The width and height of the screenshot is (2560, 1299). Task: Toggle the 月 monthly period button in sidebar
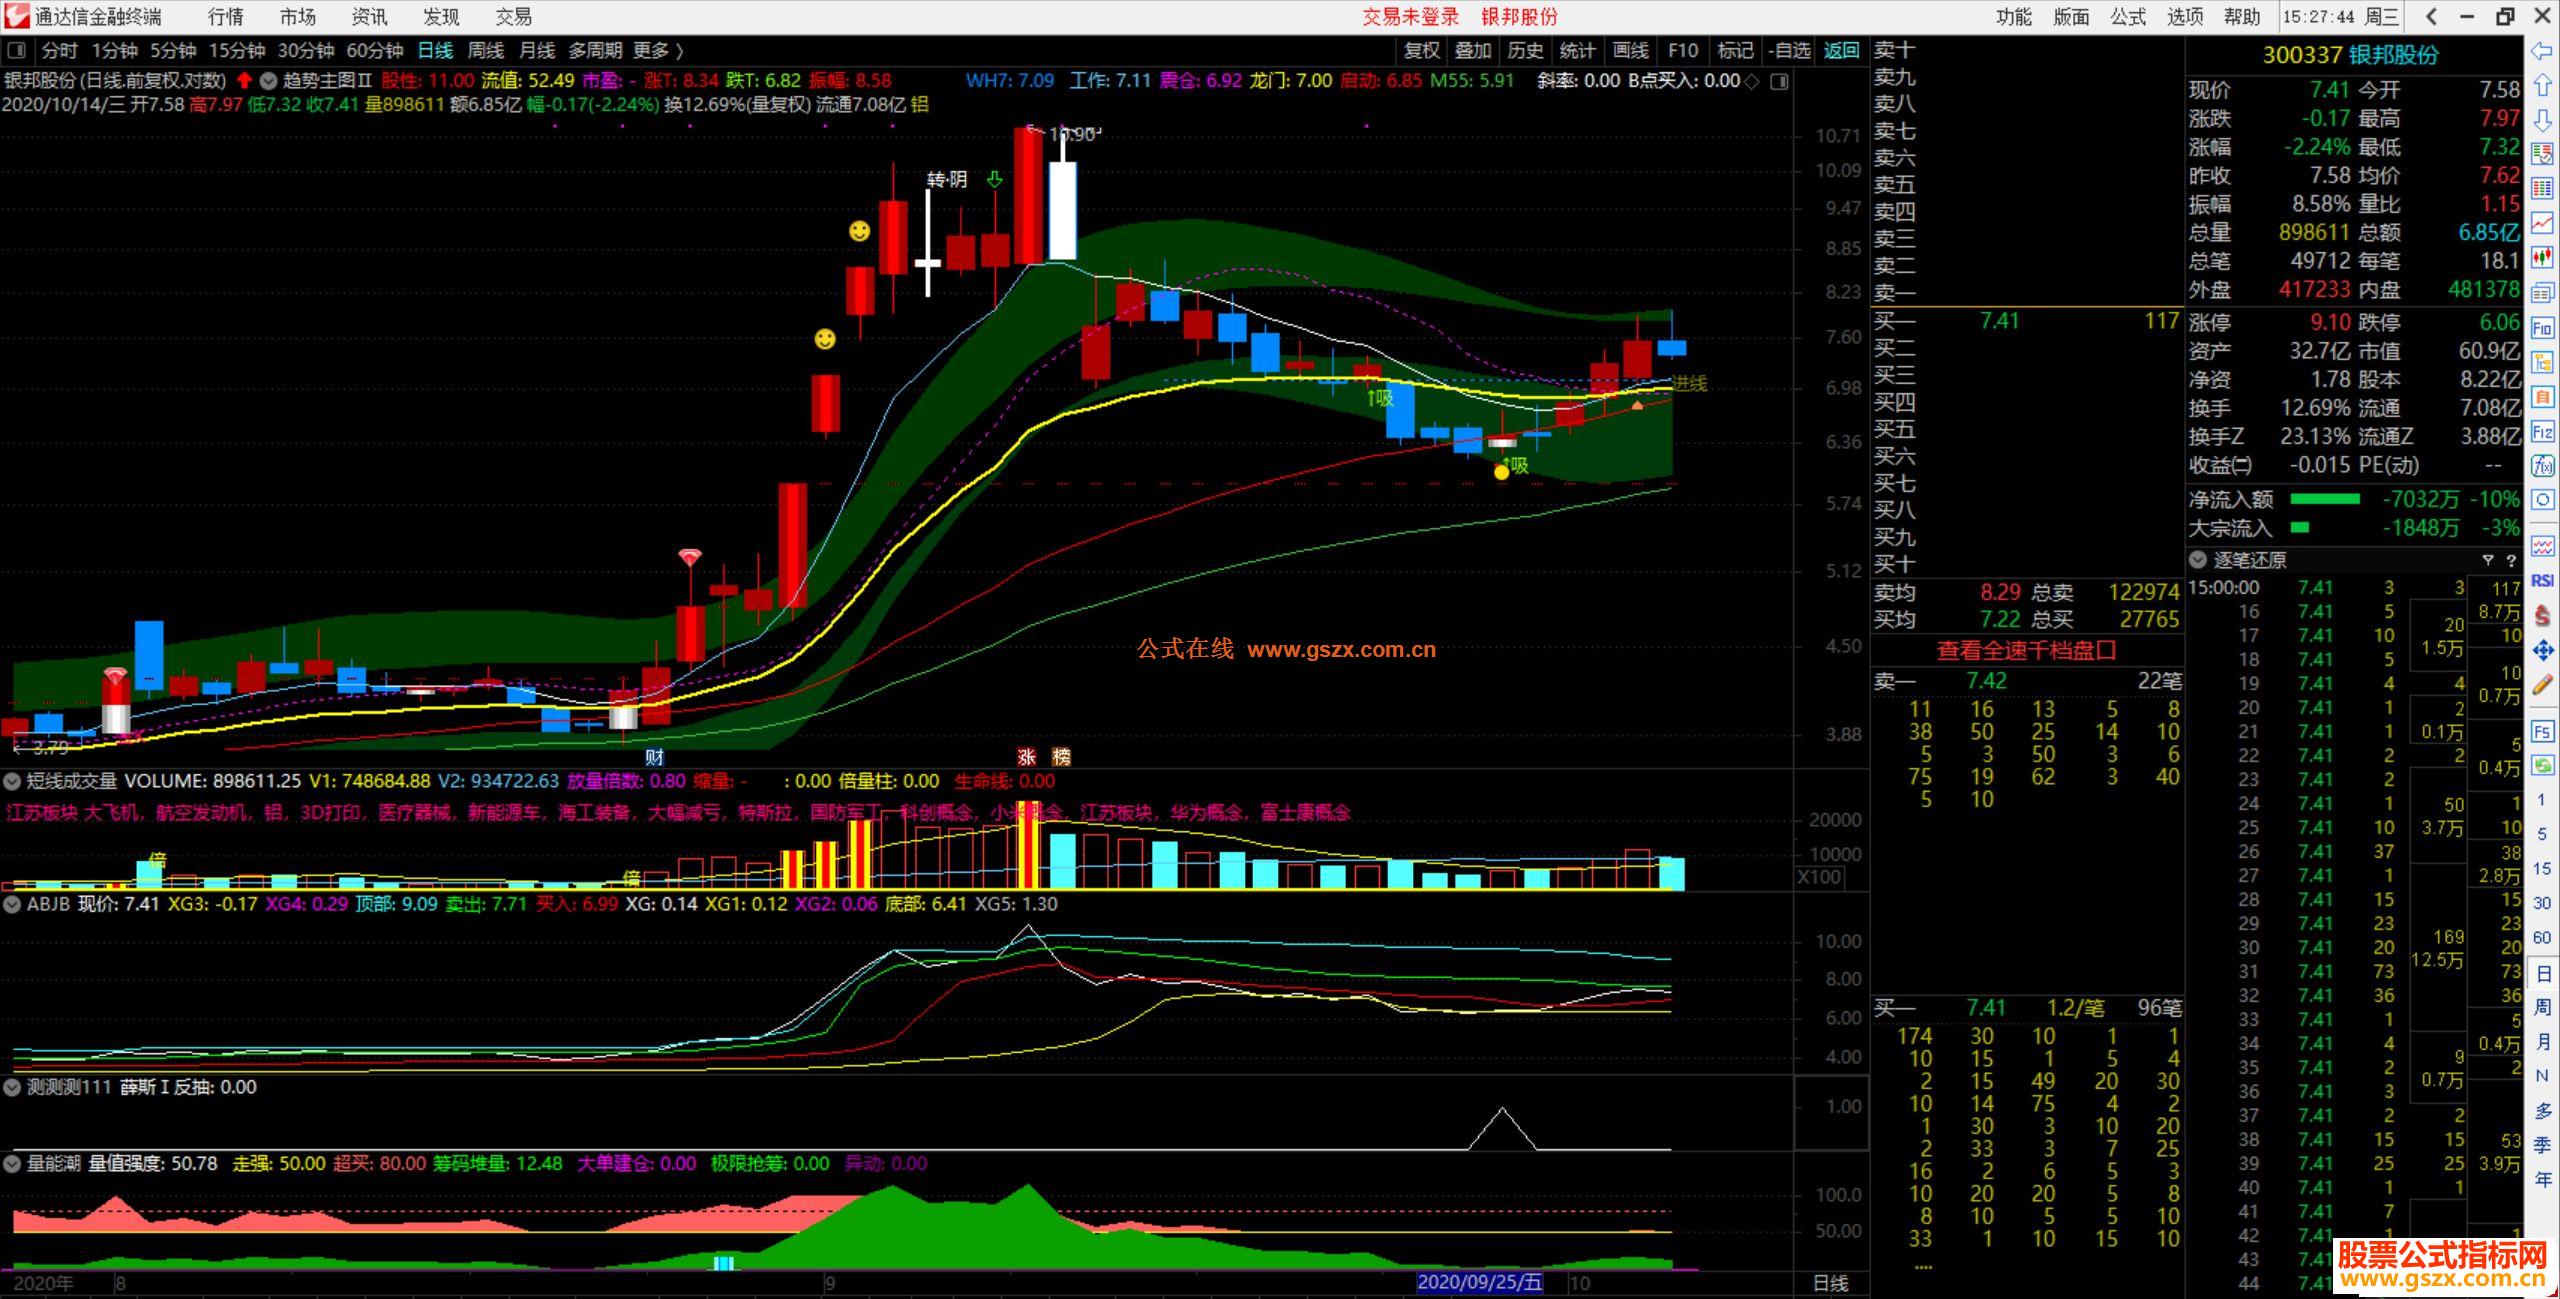tap(2542, 1042)
